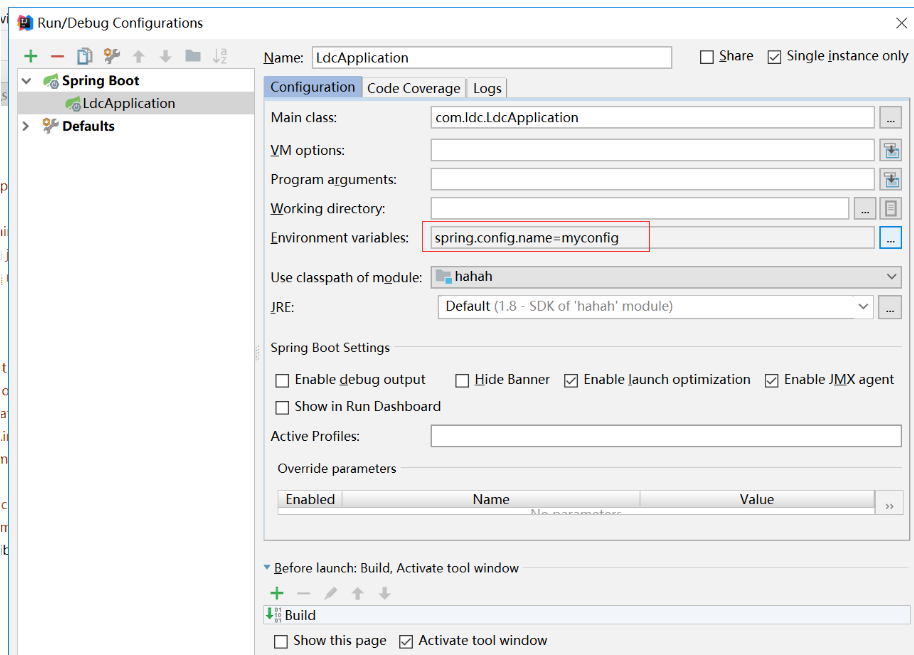Sort configurations alphabetically
914x655 pixels.
220,56
